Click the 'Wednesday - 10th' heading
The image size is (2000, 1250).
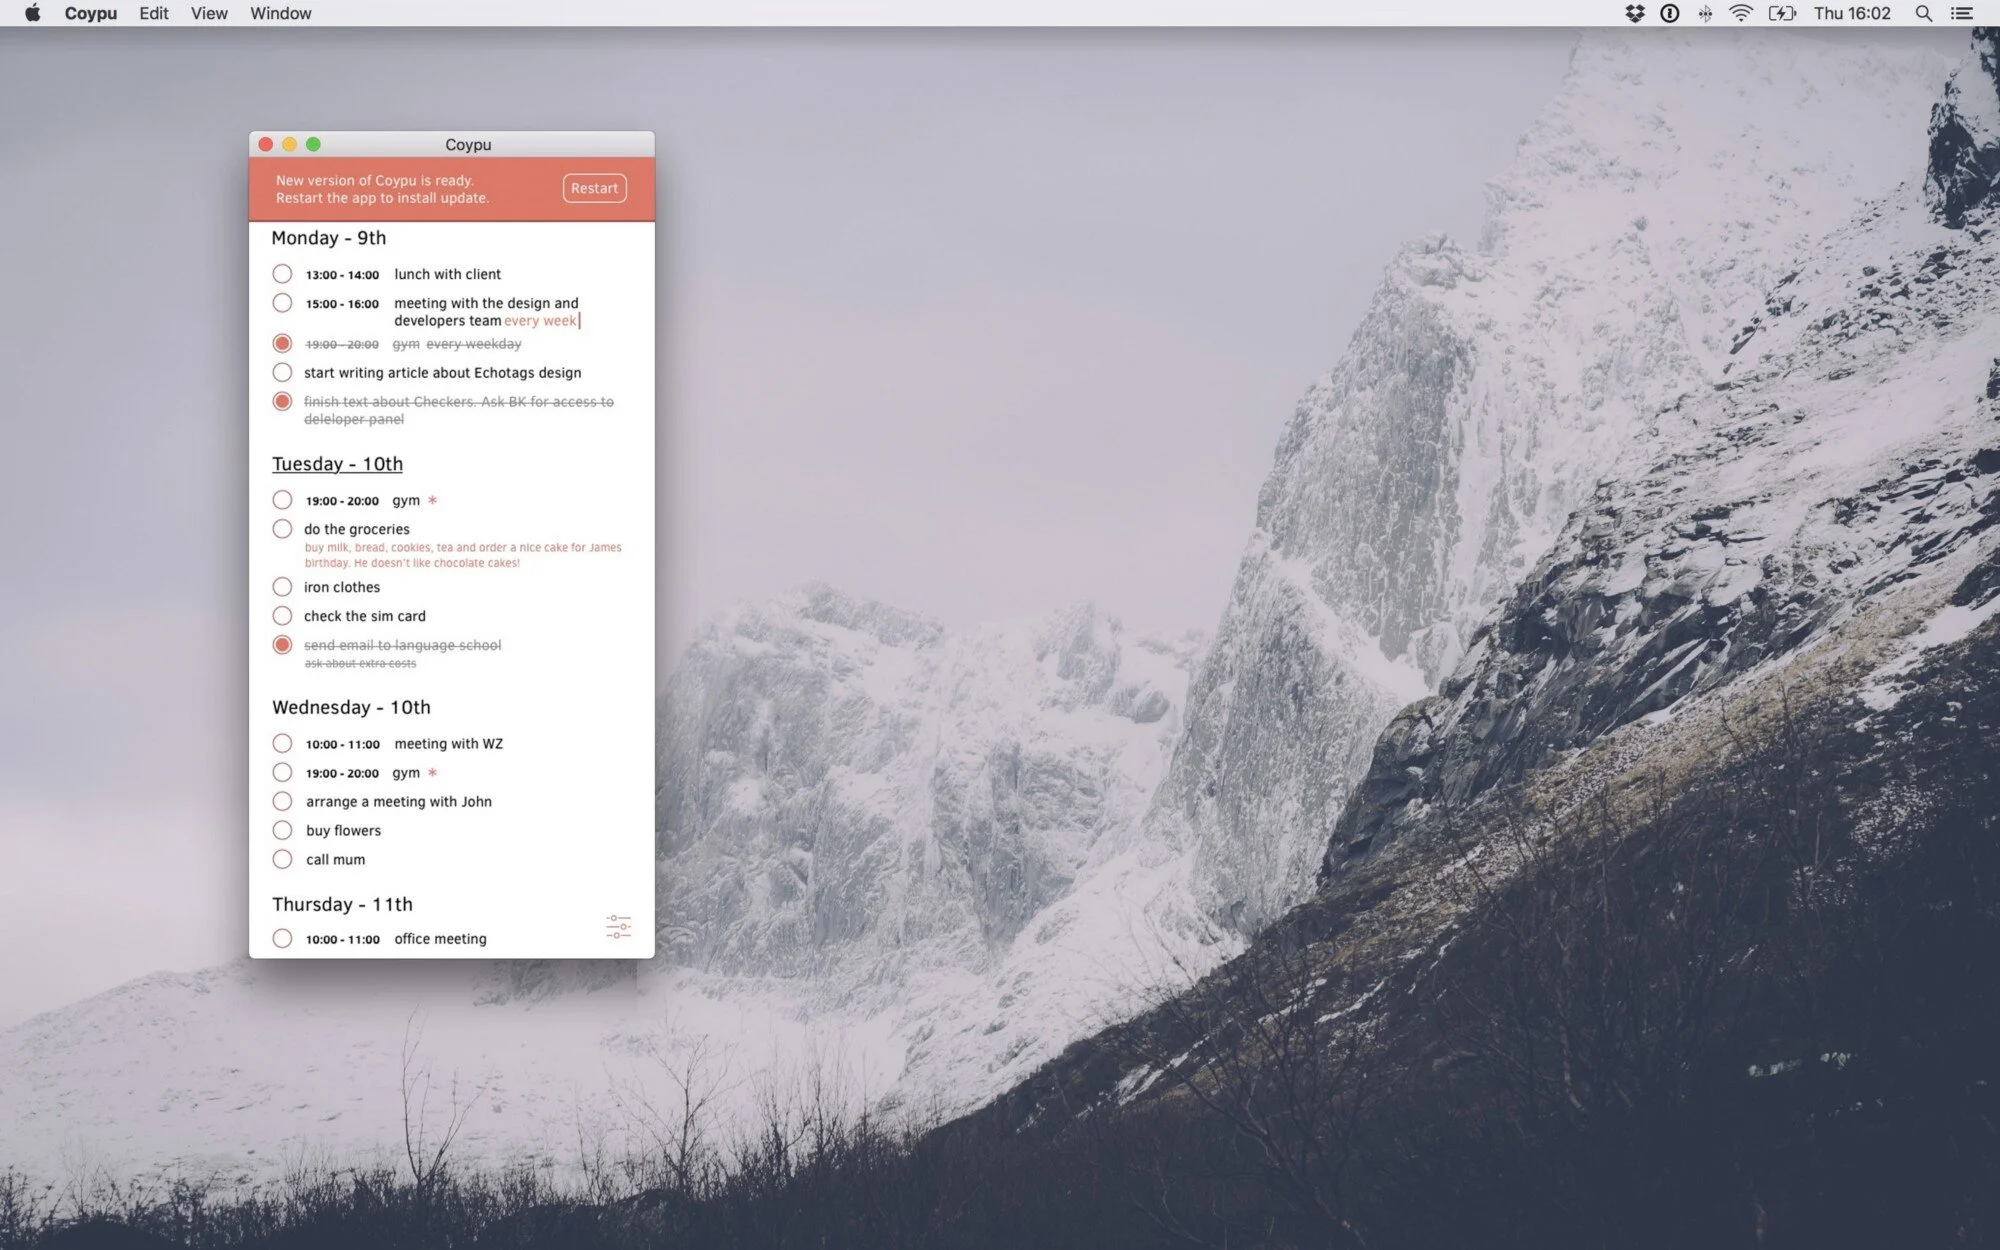(351, 707)
